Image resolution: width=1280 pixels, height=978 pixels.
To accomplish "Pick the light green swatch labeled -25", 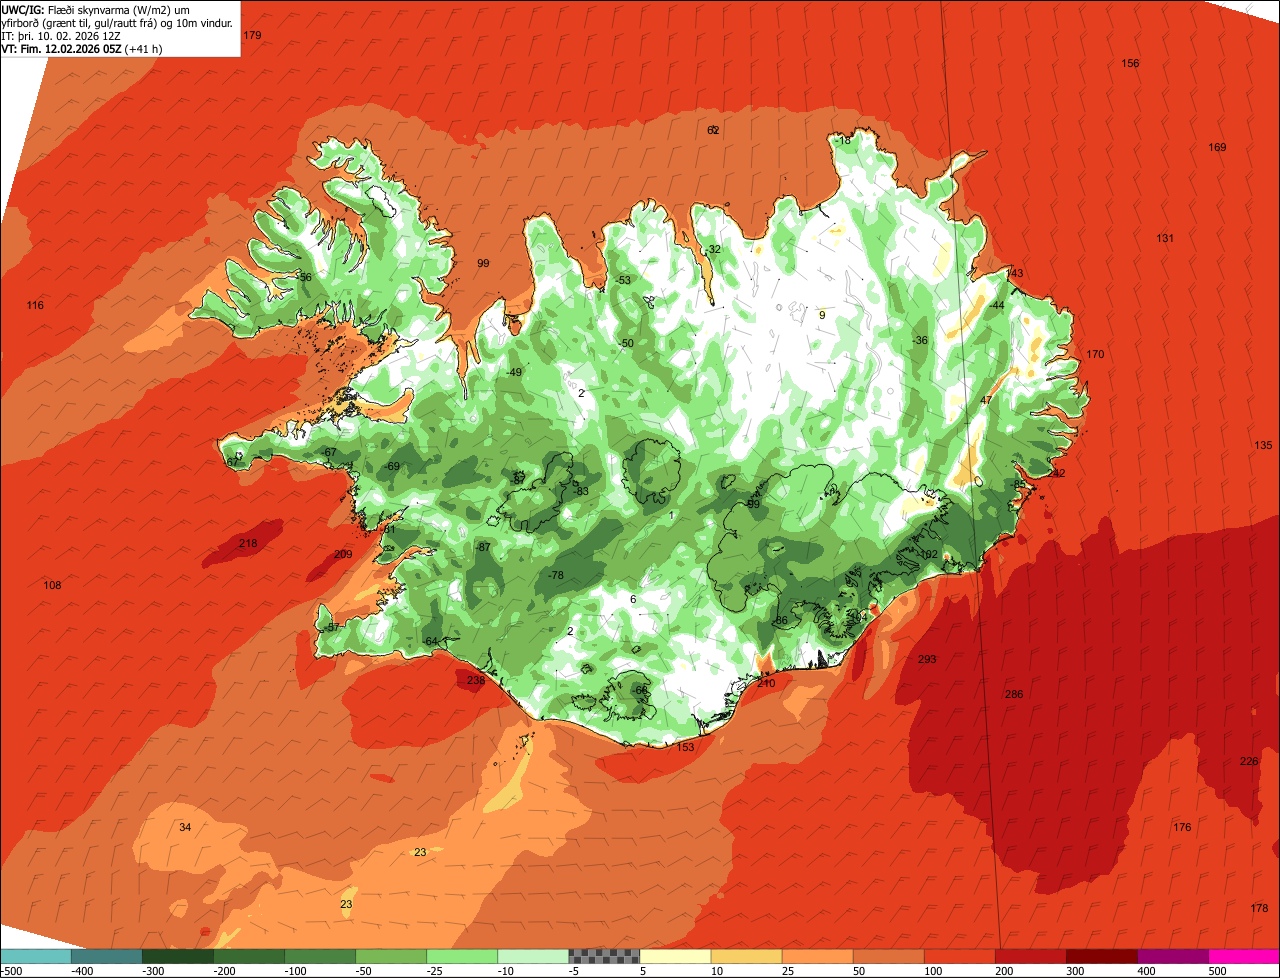I will pyautogui.click(x=462, y=956).
